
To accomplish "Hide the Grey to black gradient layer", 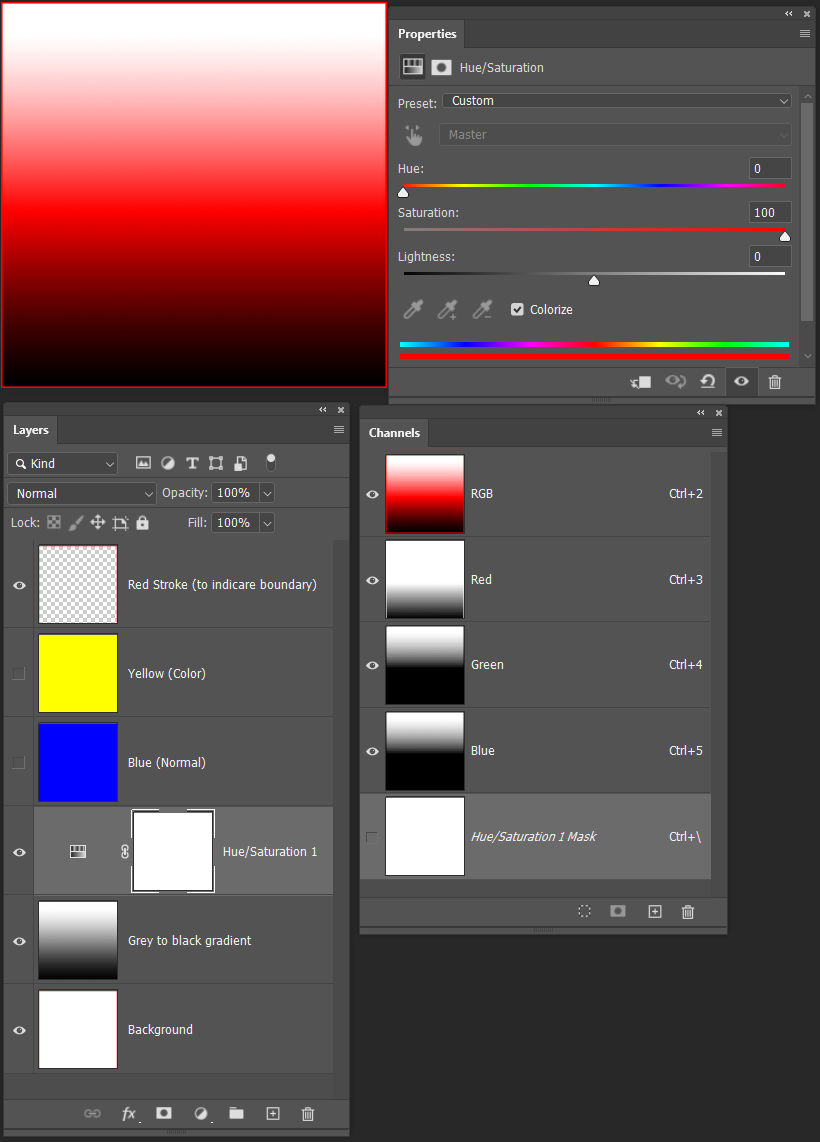I will pos(18,940).
